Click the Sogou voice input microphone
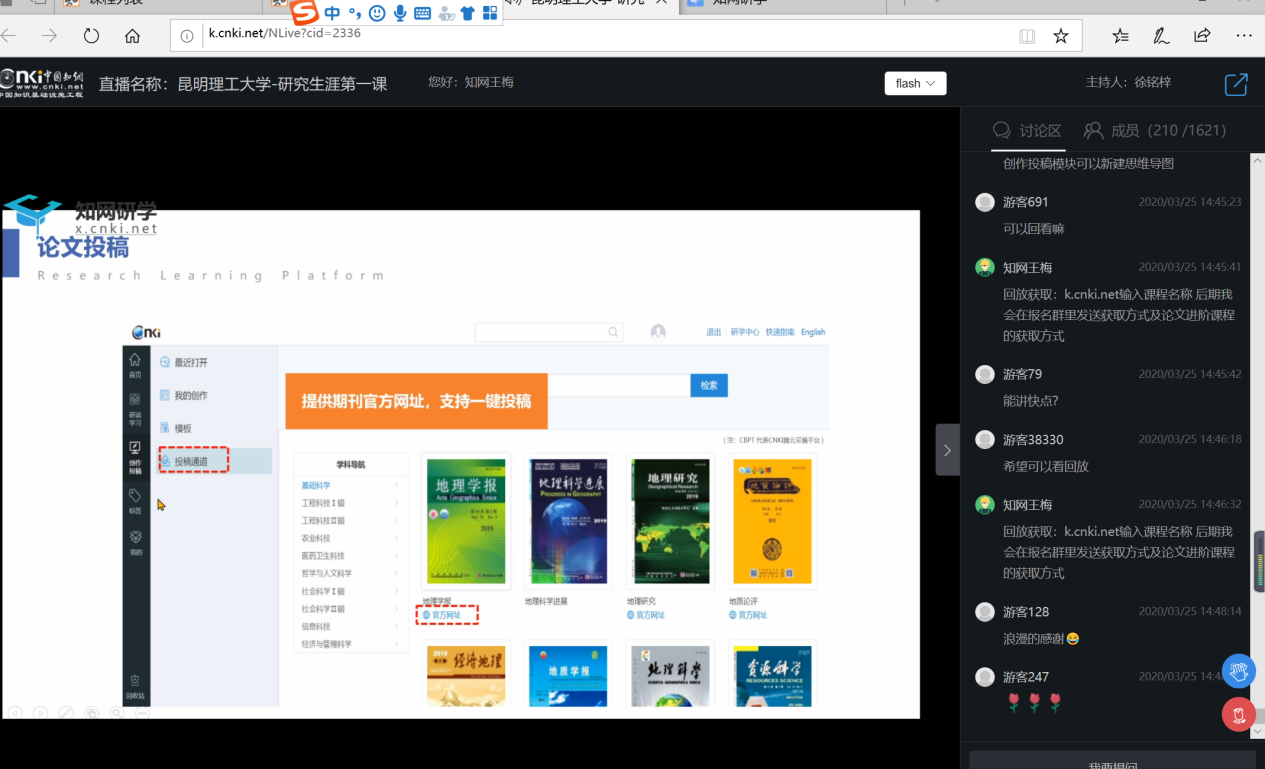The image size is (1265, 769). pyautogui.click(x=400, y=13)
